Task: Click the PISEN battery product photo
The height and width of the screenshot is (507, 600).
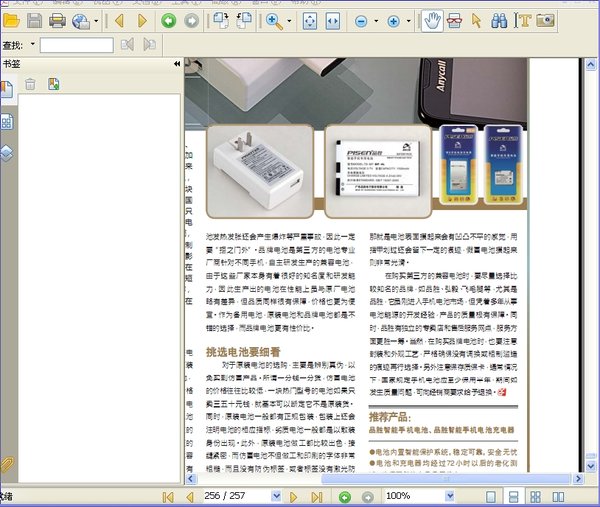Action: point(378,171)
